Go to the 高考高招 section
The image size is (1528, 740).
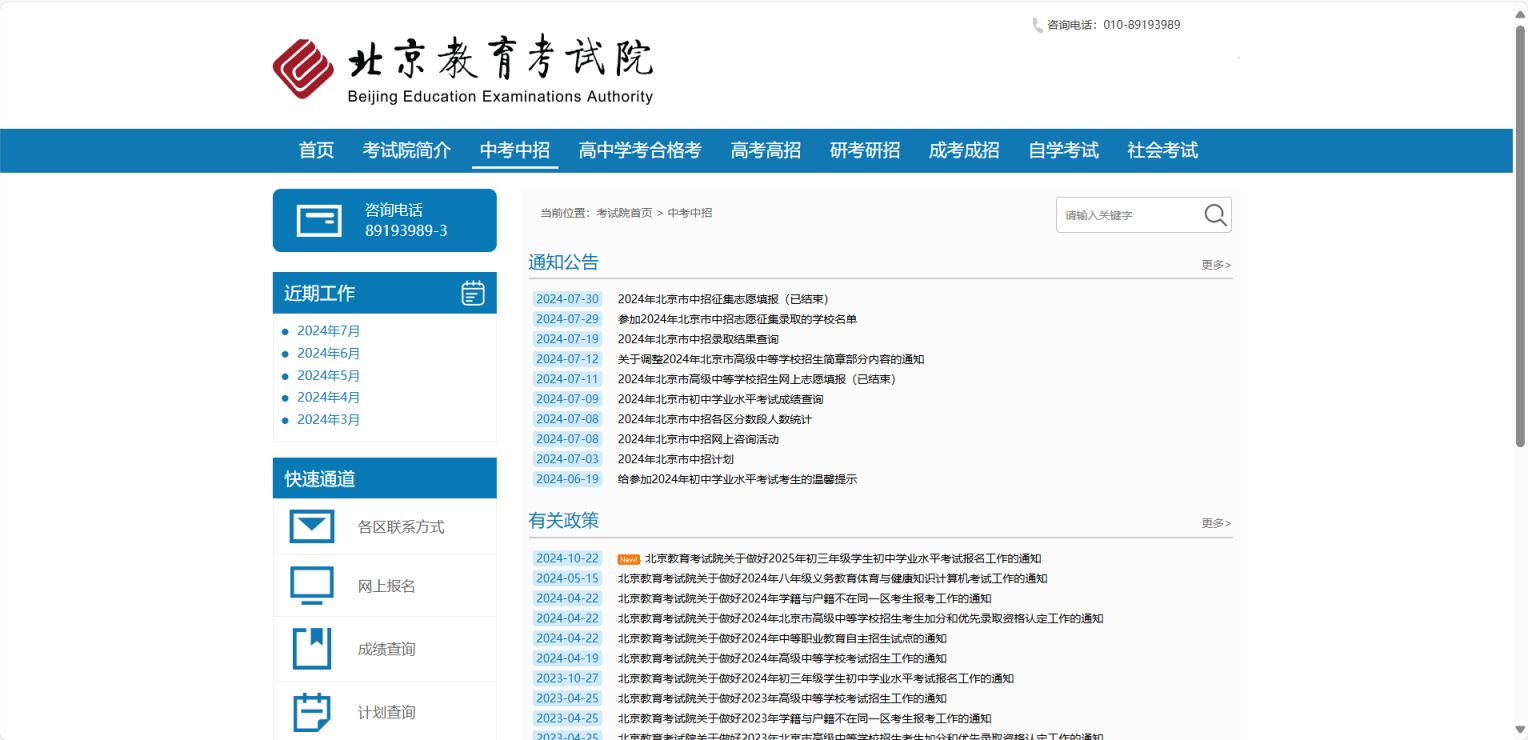[766, 150]
